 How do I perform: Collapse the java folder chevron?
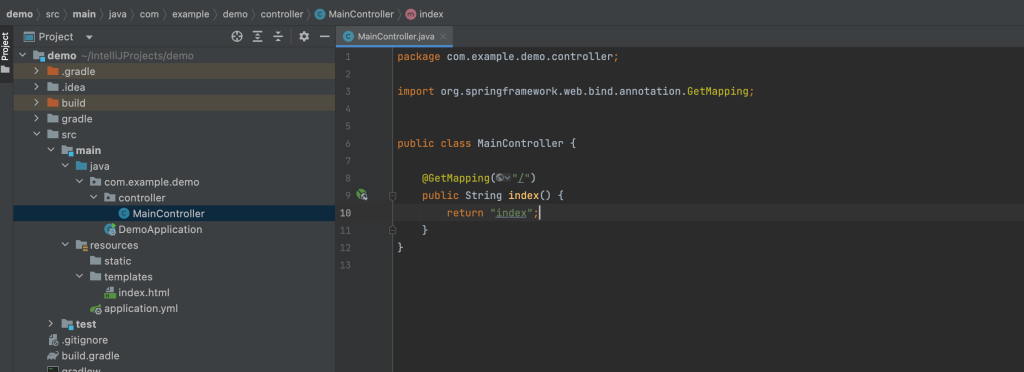point(65,166)
